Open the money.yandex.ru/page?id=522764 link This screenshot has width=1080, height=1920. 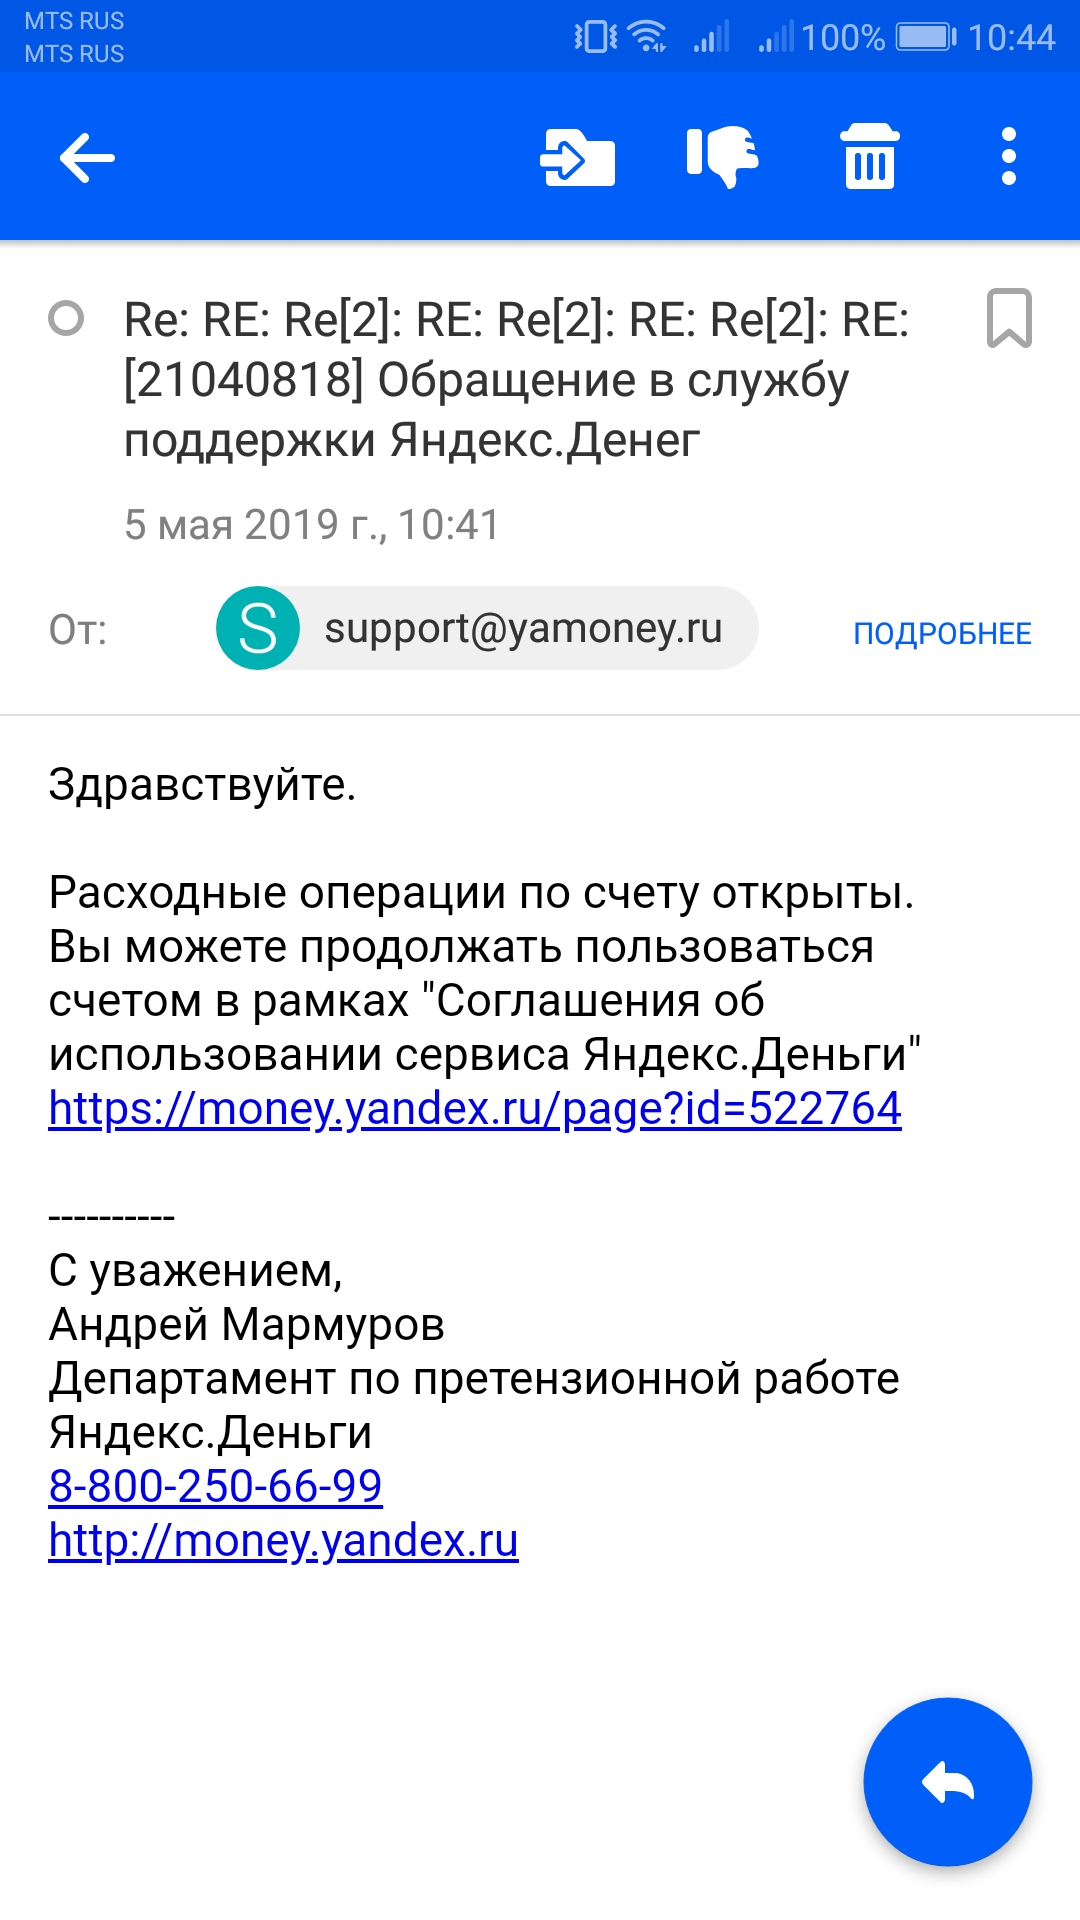[x=475, y=1109]
